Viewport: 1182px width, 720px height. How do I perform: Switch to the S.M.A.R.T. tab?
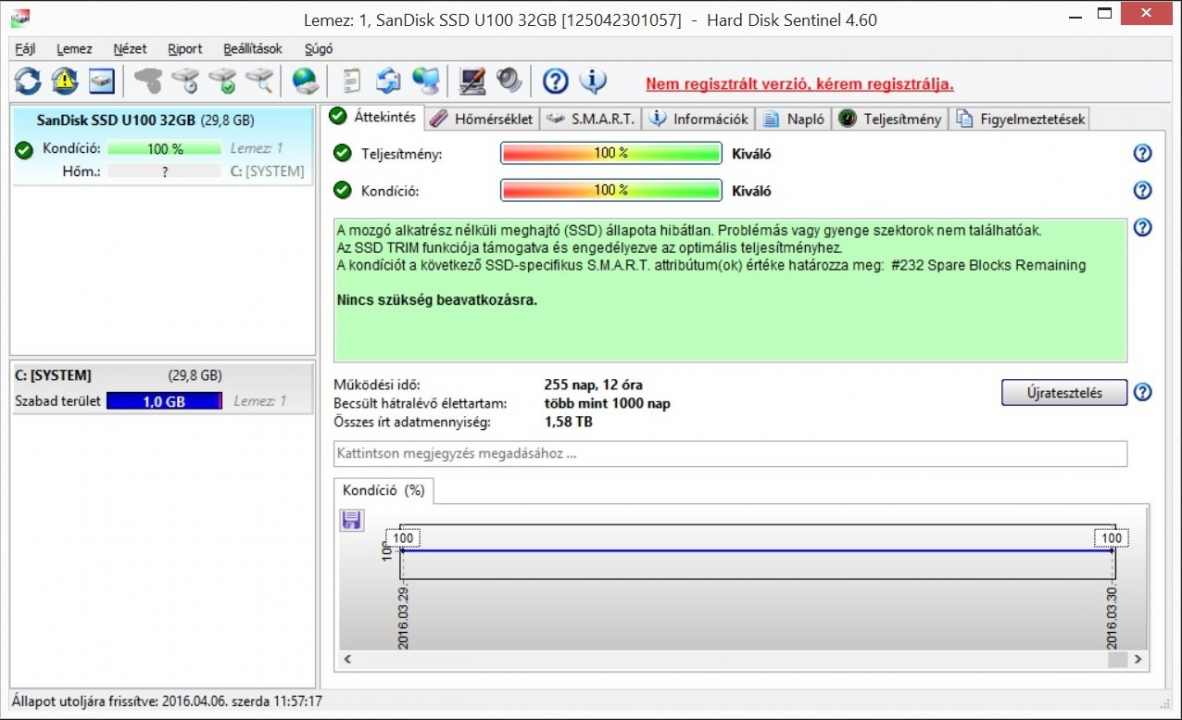pos(591,119)
